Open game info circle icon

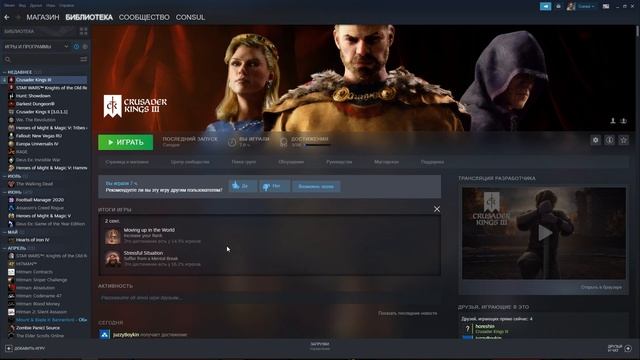click(x=609, y=140)
